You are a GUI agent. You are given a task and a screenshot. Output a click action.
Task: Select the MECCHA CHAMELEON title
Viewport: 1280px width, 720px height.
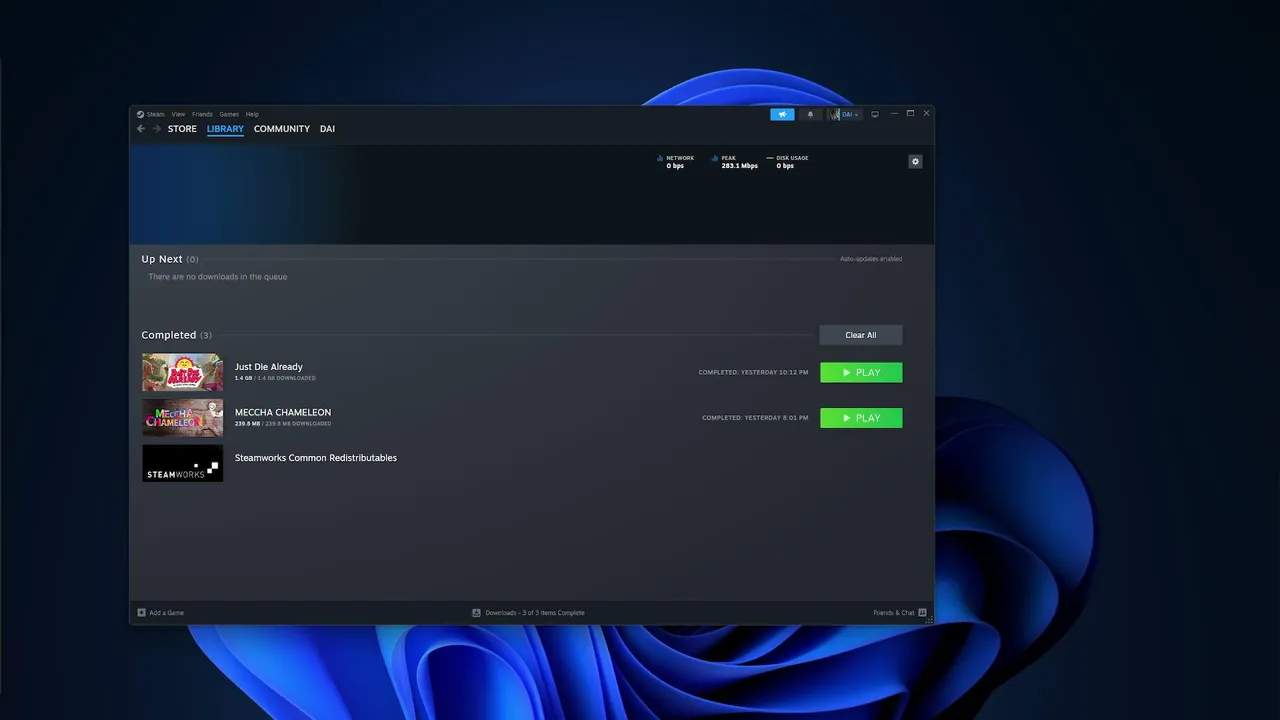pyautogui.click(x=283, y=412)
